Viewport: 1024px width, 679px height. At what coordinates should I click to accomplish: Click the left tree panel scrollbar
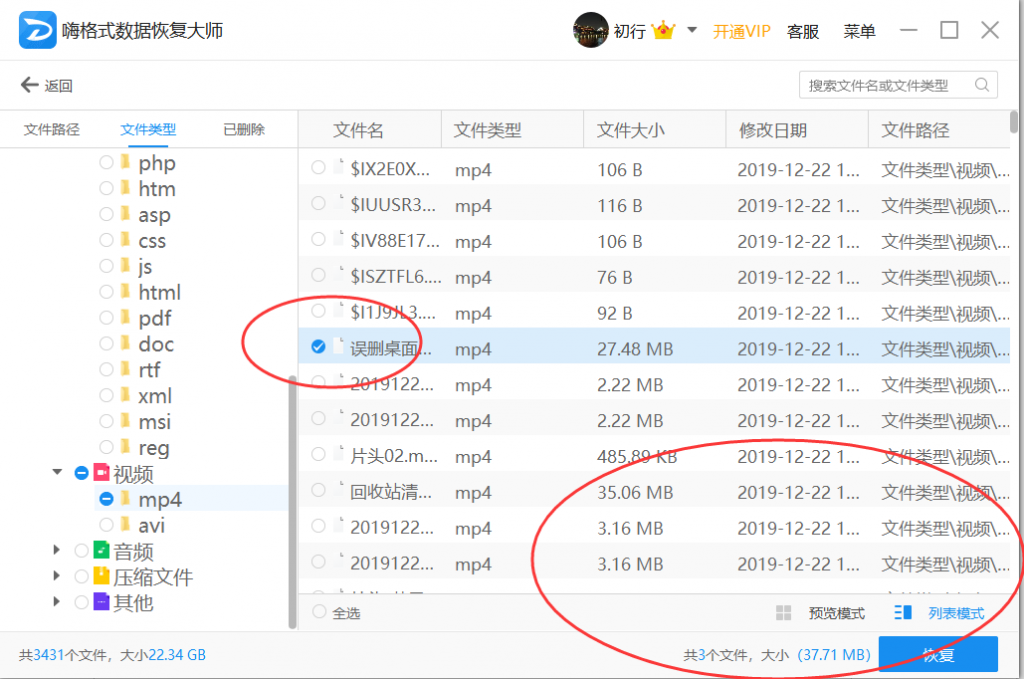(x=292, y=501)
